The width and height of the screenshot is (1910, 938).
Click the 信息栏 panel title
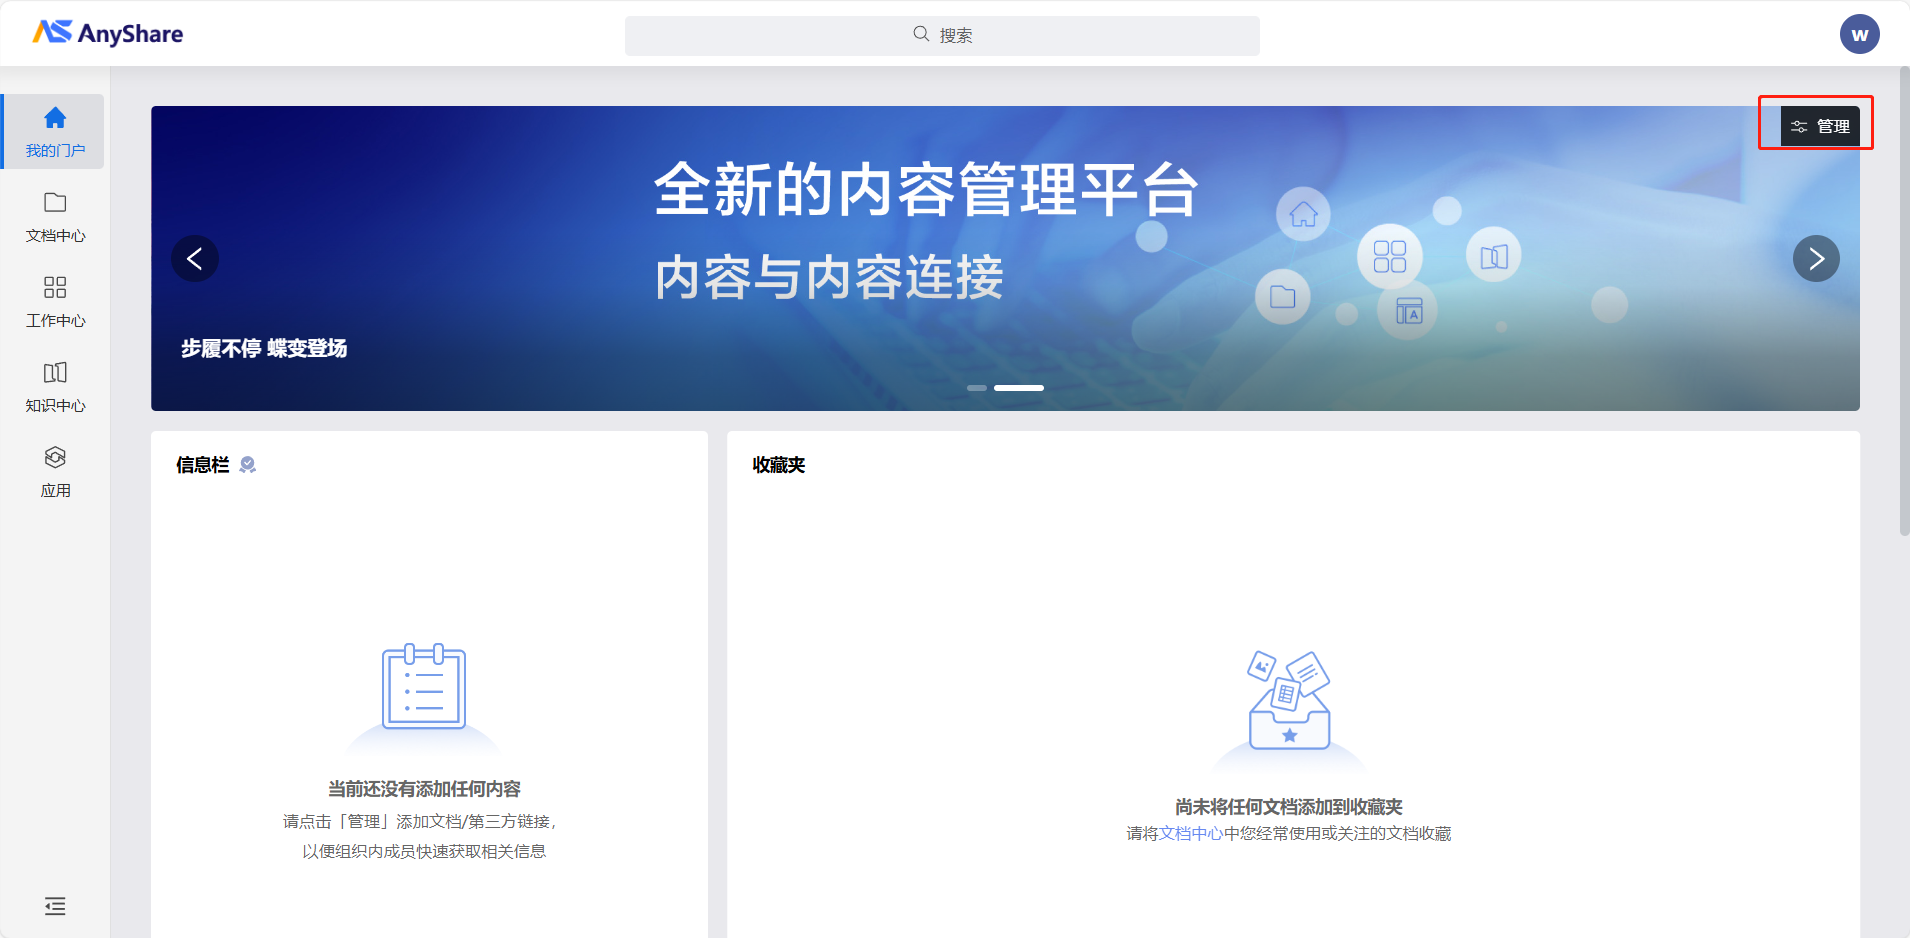[203, 465]
